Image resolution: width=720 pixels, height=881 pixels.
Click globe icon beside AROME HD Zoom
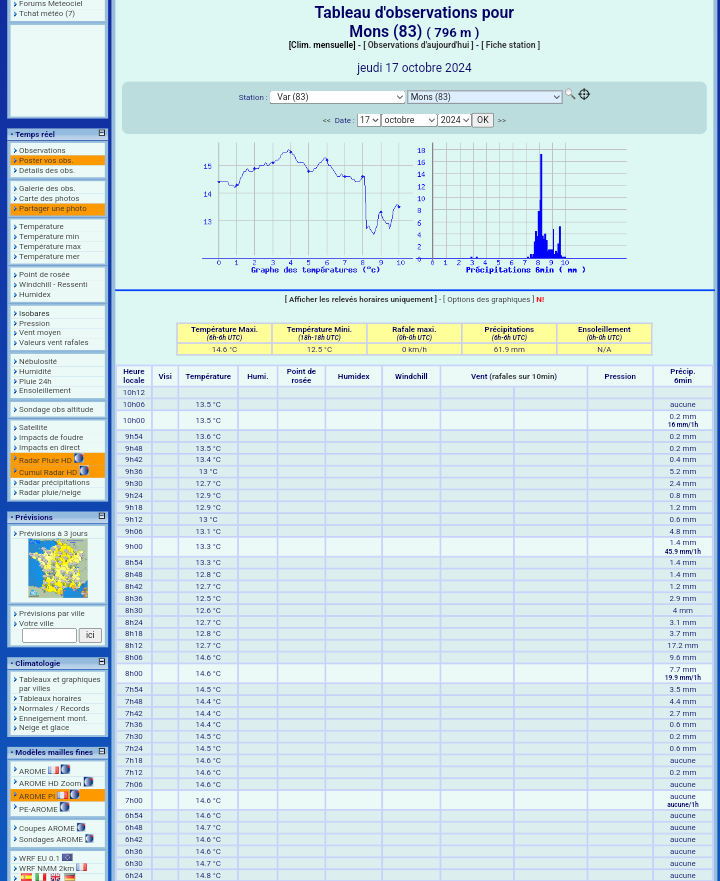point(88,782)
